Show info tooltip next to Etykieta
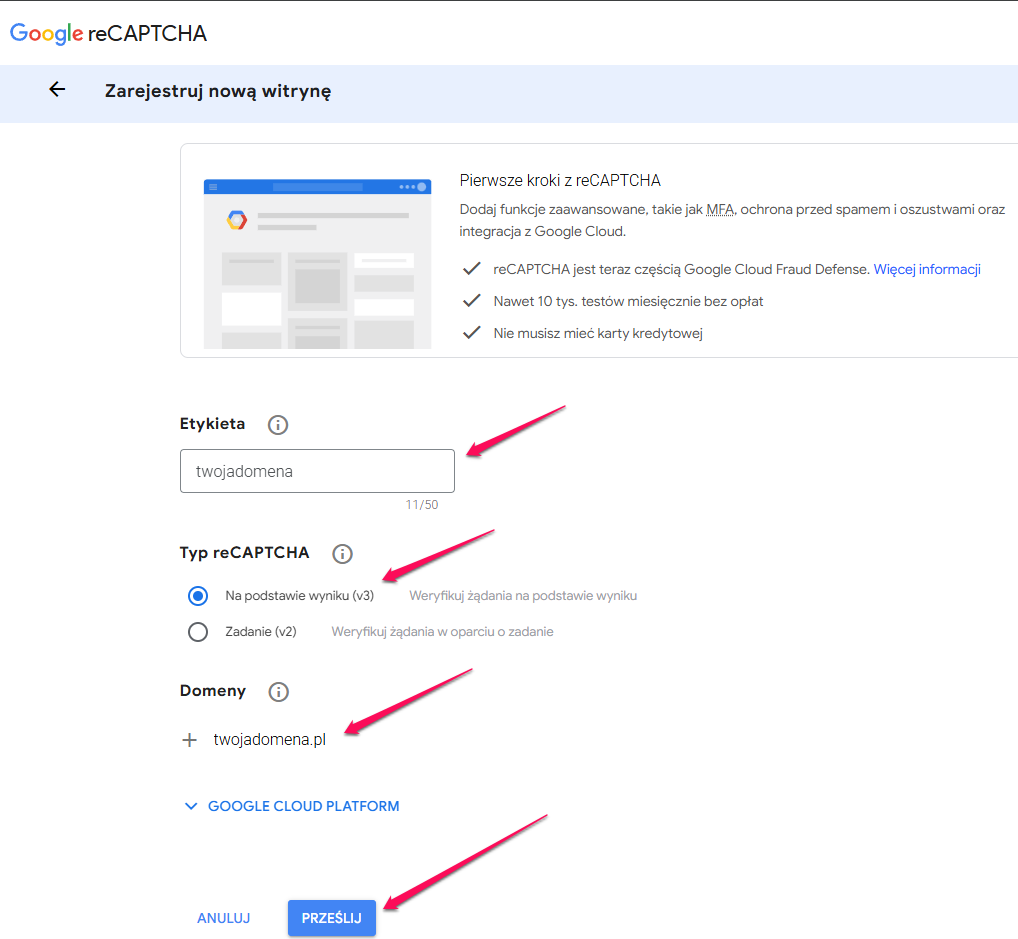The width and height of the screenshot is (1018, 939). (x=278, y=425)
